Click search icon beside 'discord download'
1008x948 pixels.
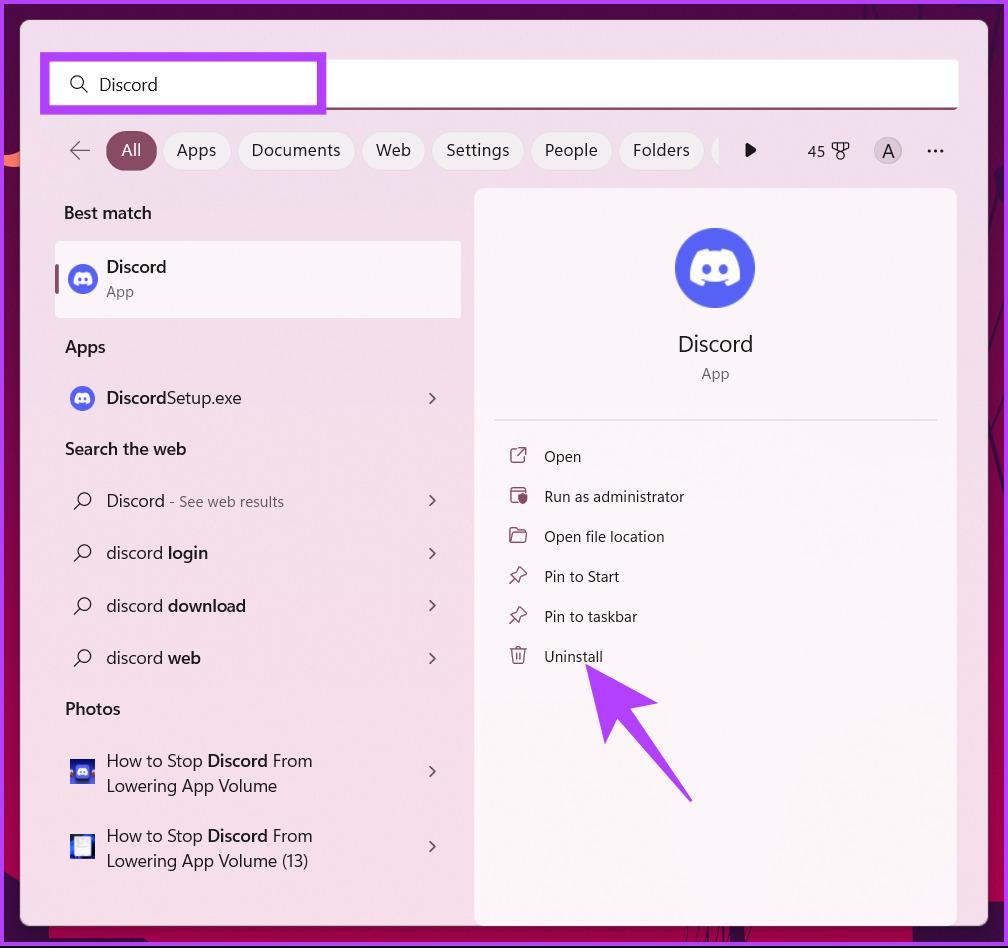(x=82, y=605)
